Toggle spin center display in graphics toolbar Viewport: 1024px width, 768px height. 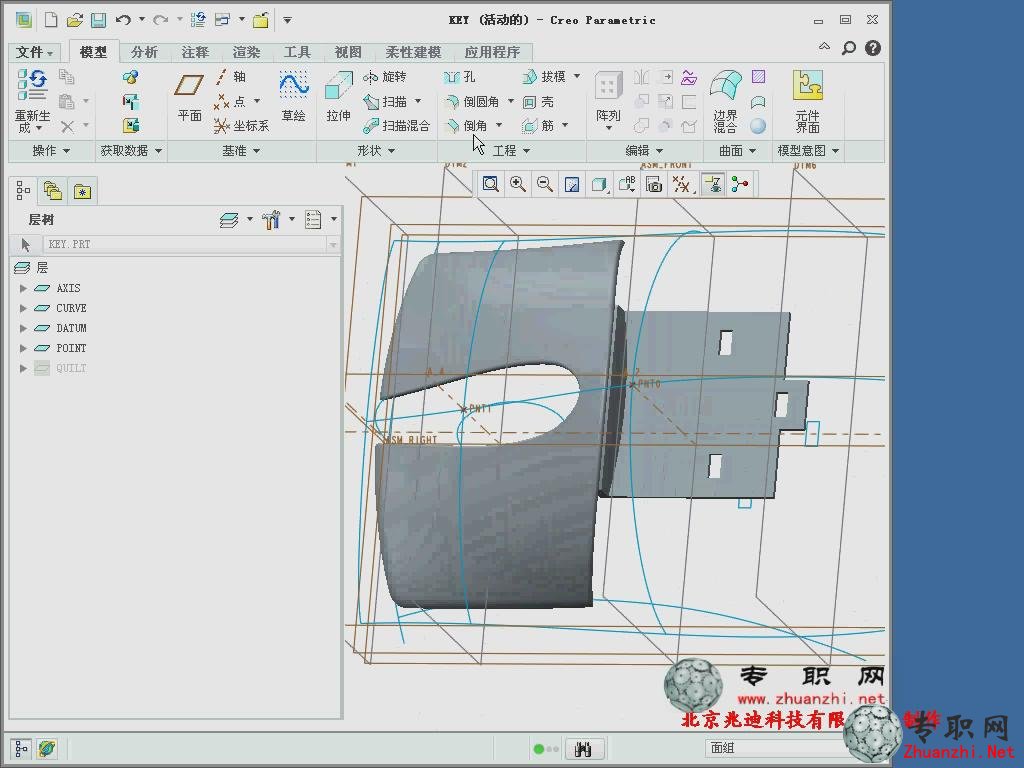[739, 185]
